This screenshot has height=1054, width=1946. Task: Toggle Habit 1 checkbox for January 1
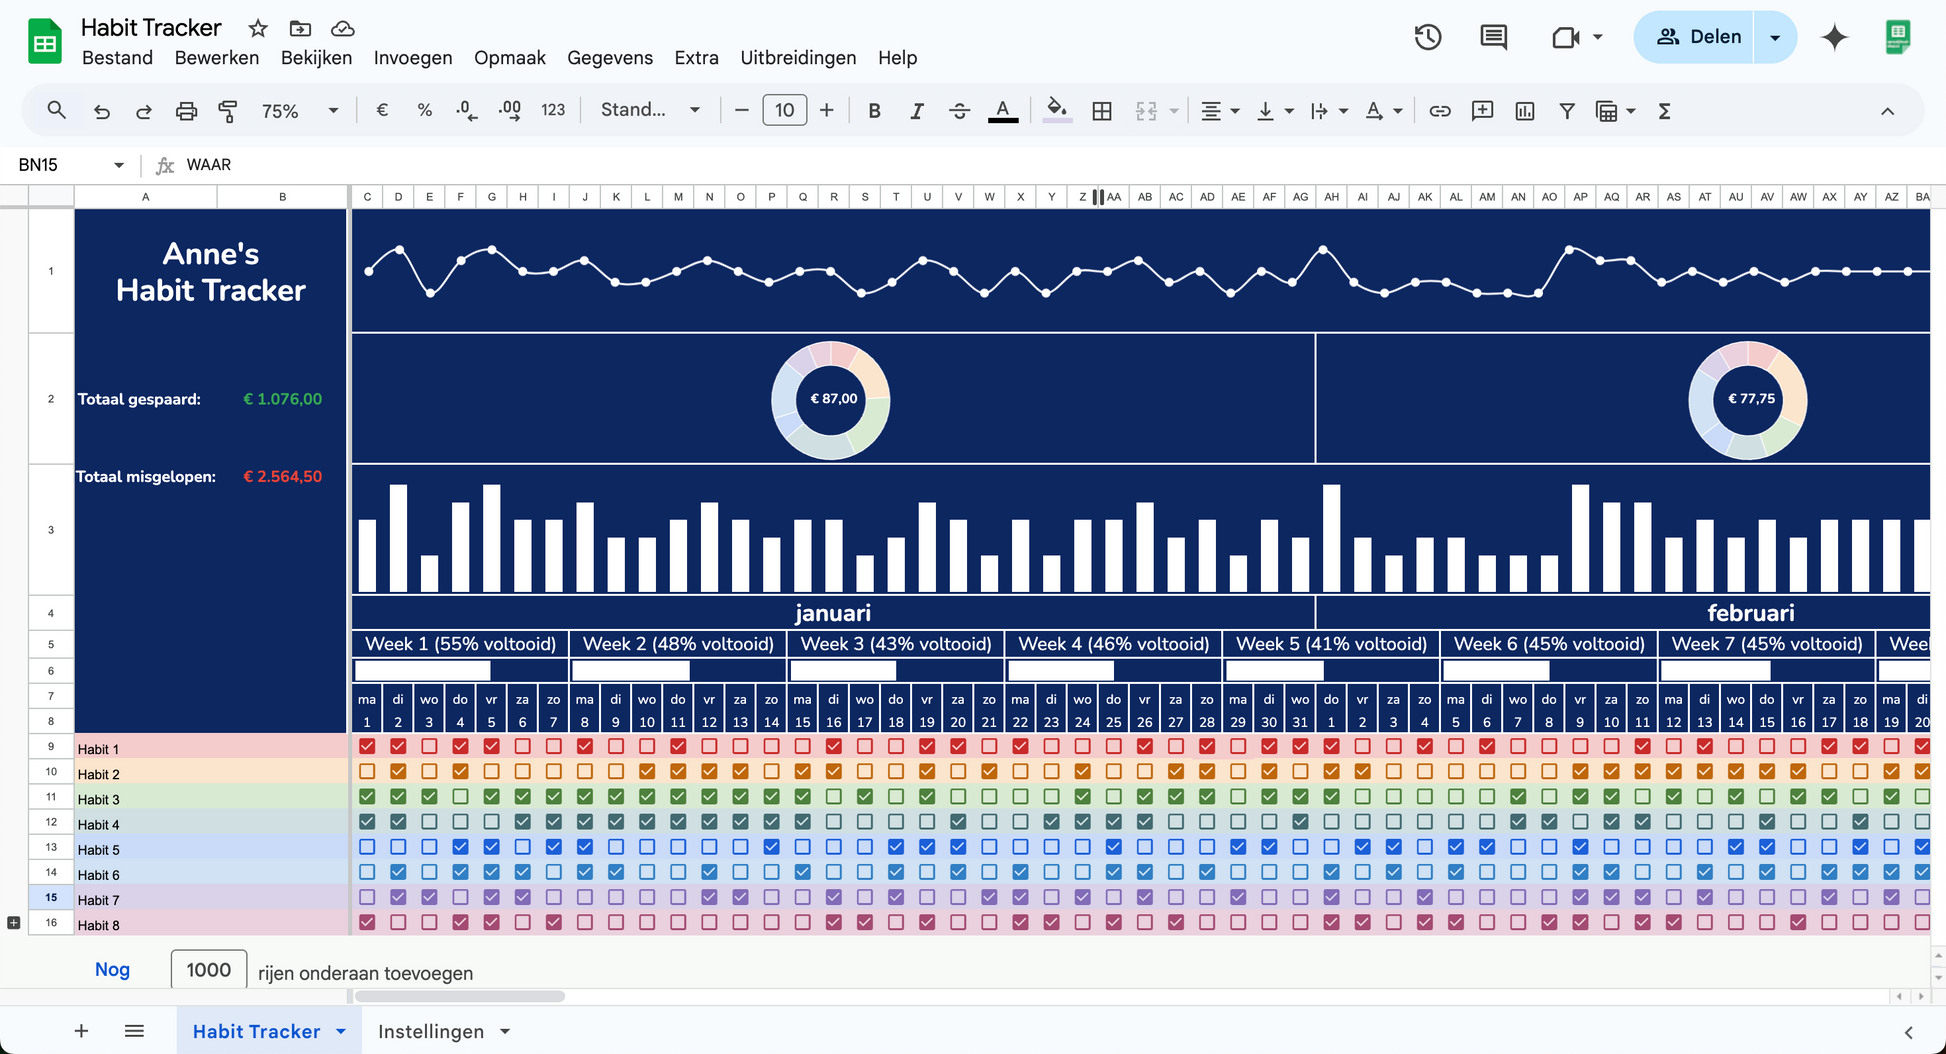(x=367, y=746)
